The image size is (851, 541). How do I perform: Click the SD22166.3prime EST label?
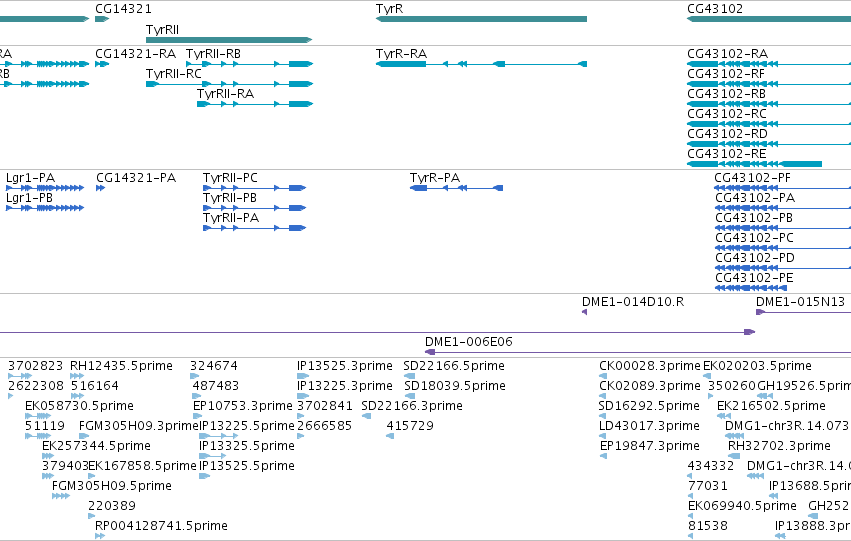click(x=412, y=406)
